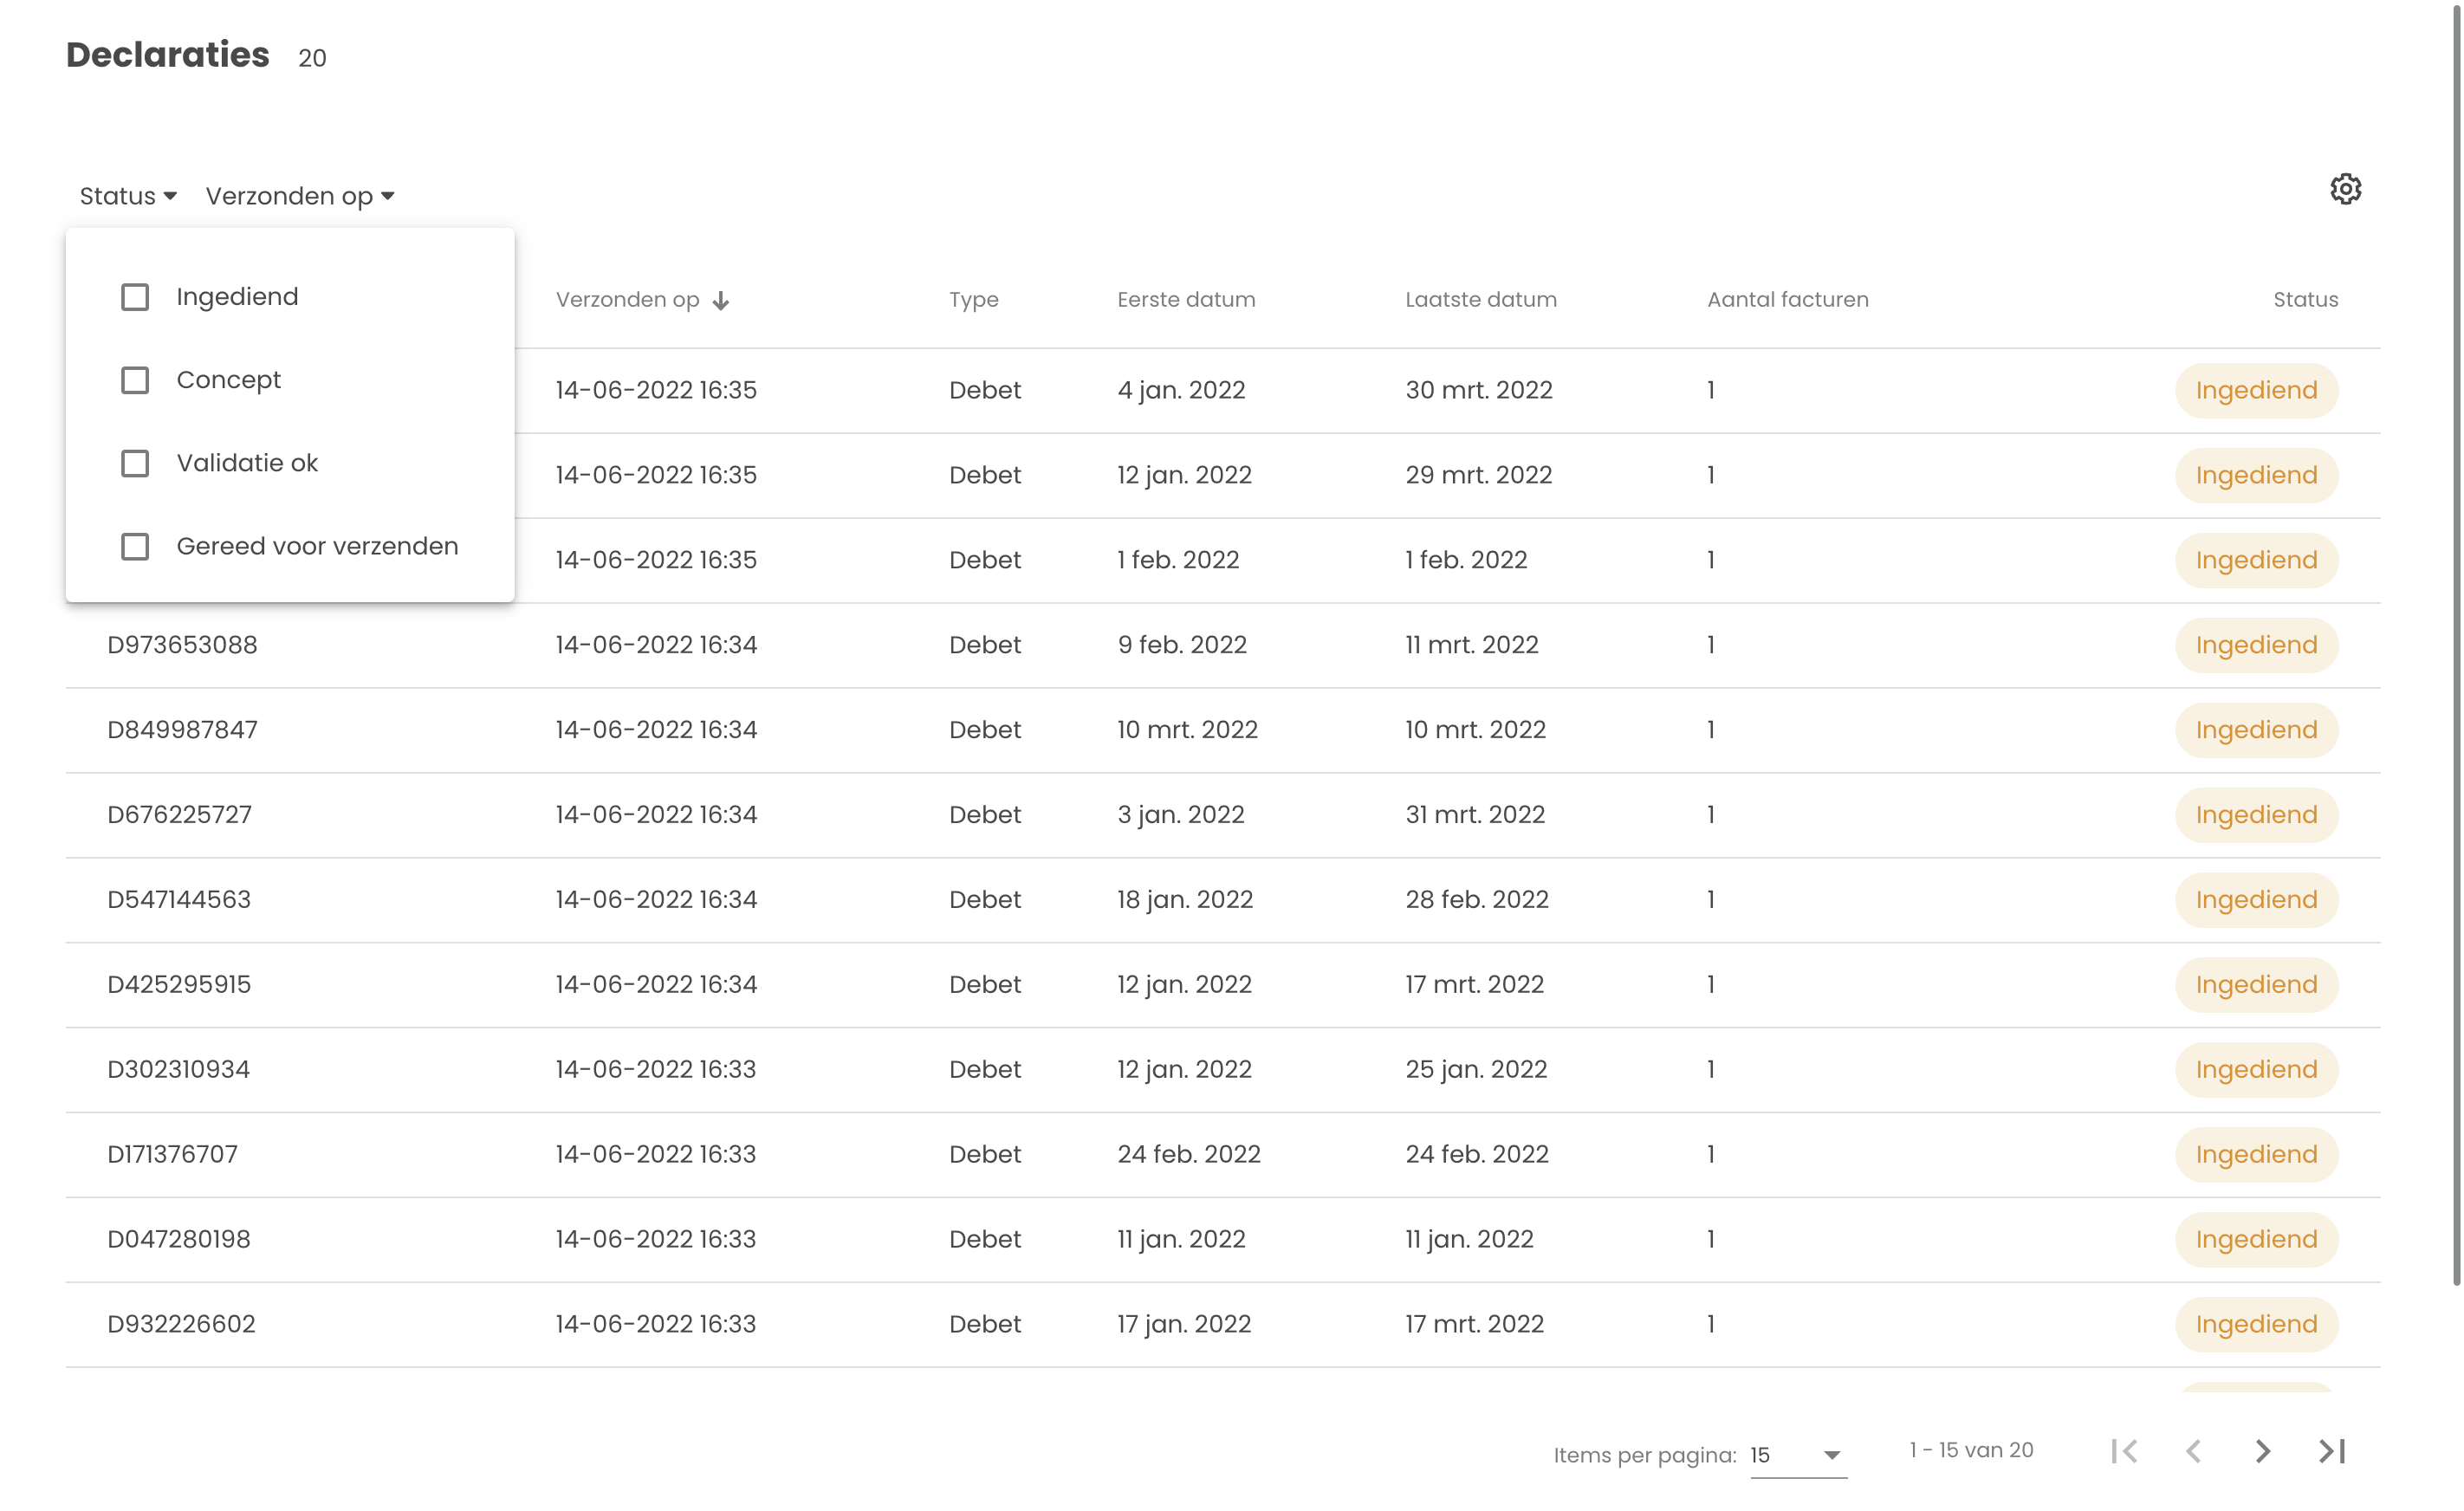
Task: Go to the first page
Action: 2125,1451
